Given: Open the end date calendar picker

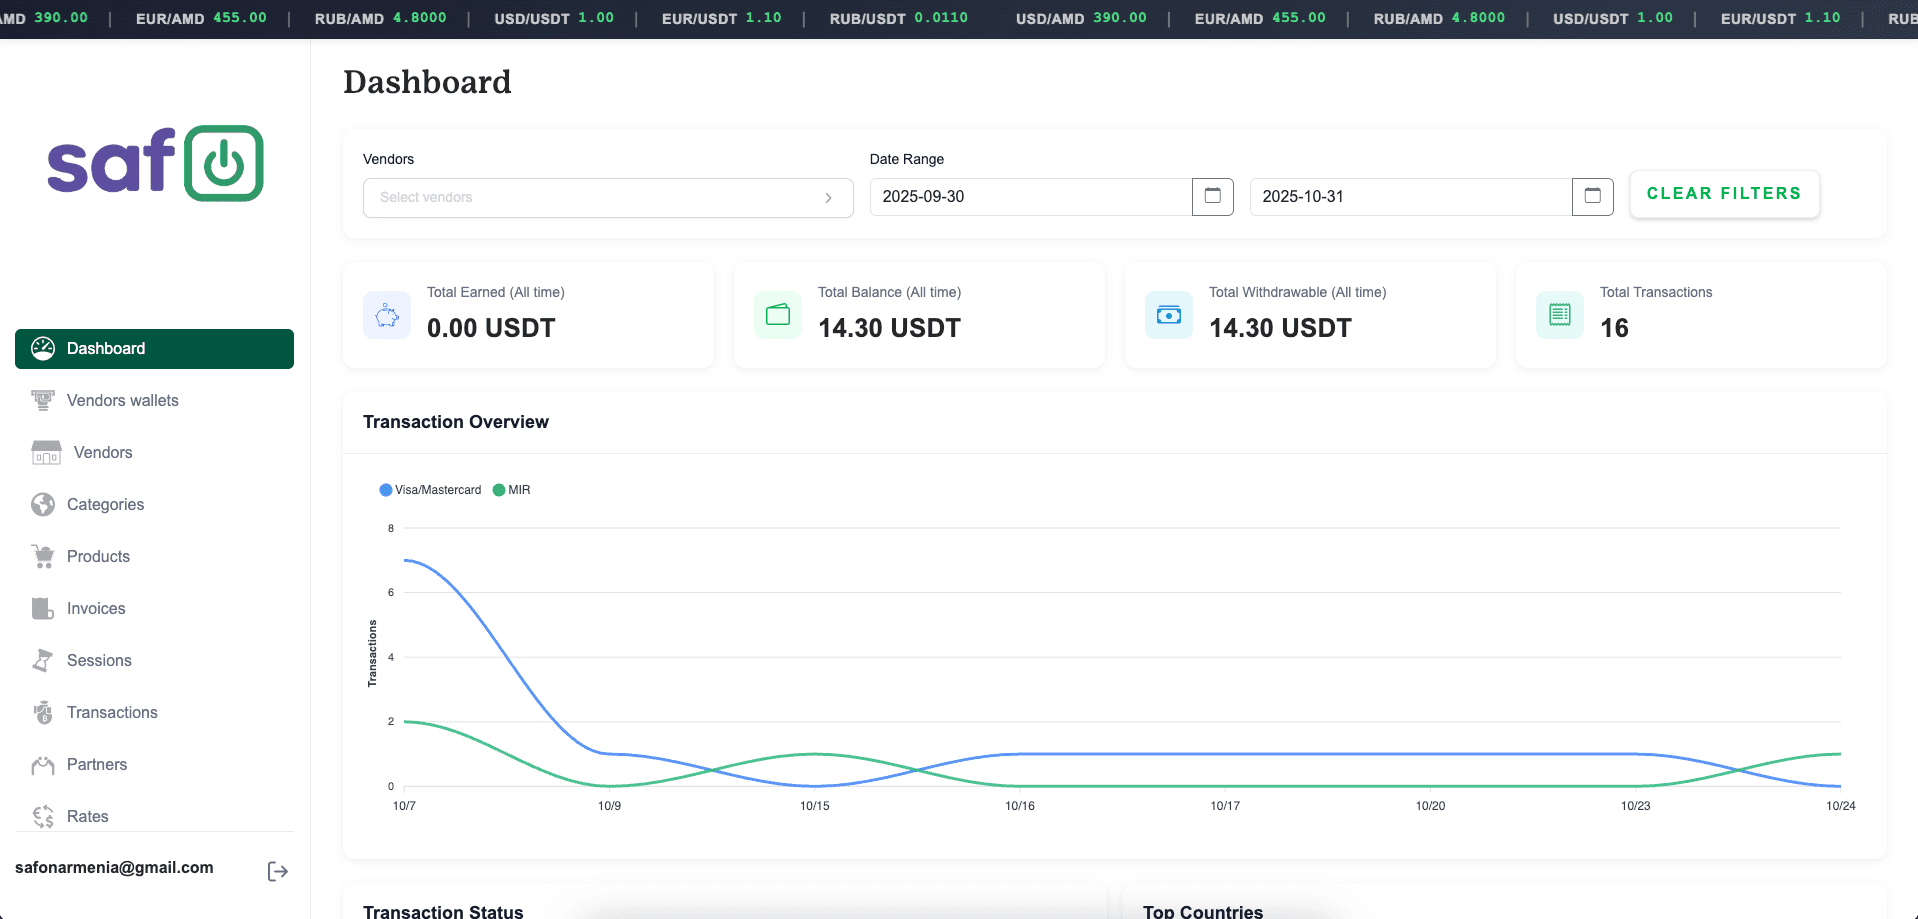Looking at the screenshot, I should point(1592,197).
